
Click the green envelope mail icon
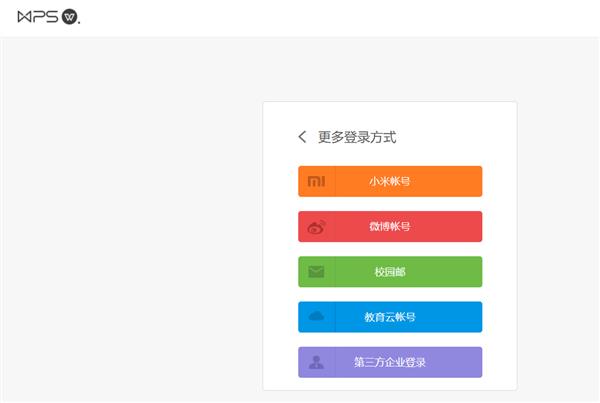(x=316, y=272)
